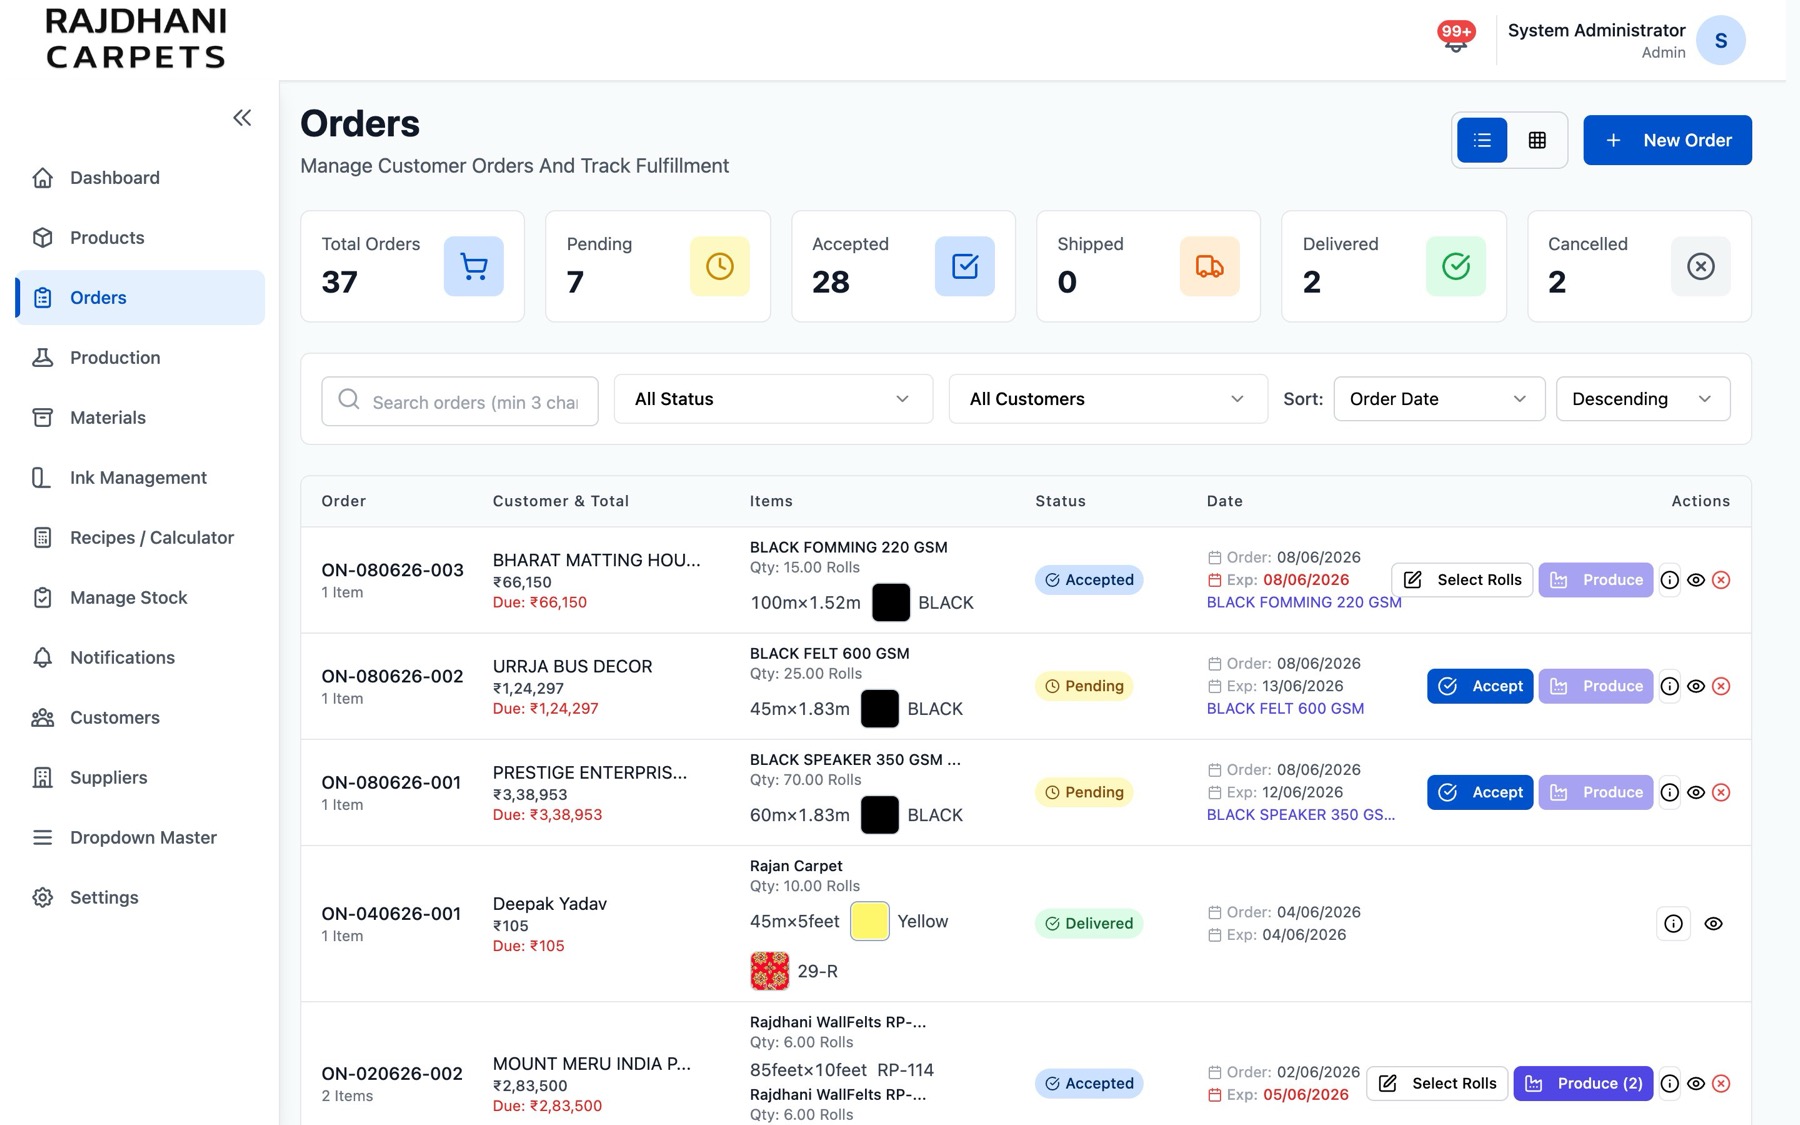Image resolution: width=1800 pixels, height=1125 pixels.
Task: Open Recipes / Calculator in sidebar
Action: pos(140,538)
